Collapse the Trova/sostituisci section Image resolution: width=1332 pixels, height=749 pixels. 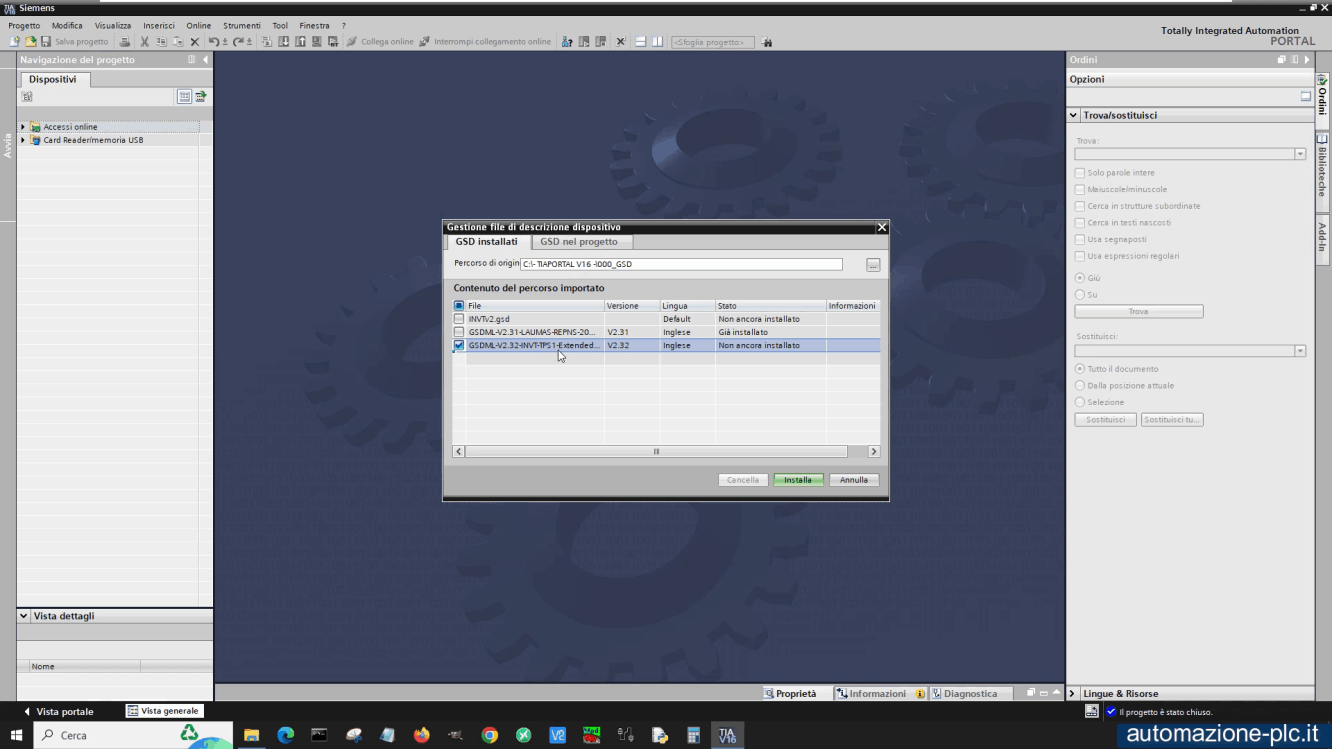(1074, 115)
